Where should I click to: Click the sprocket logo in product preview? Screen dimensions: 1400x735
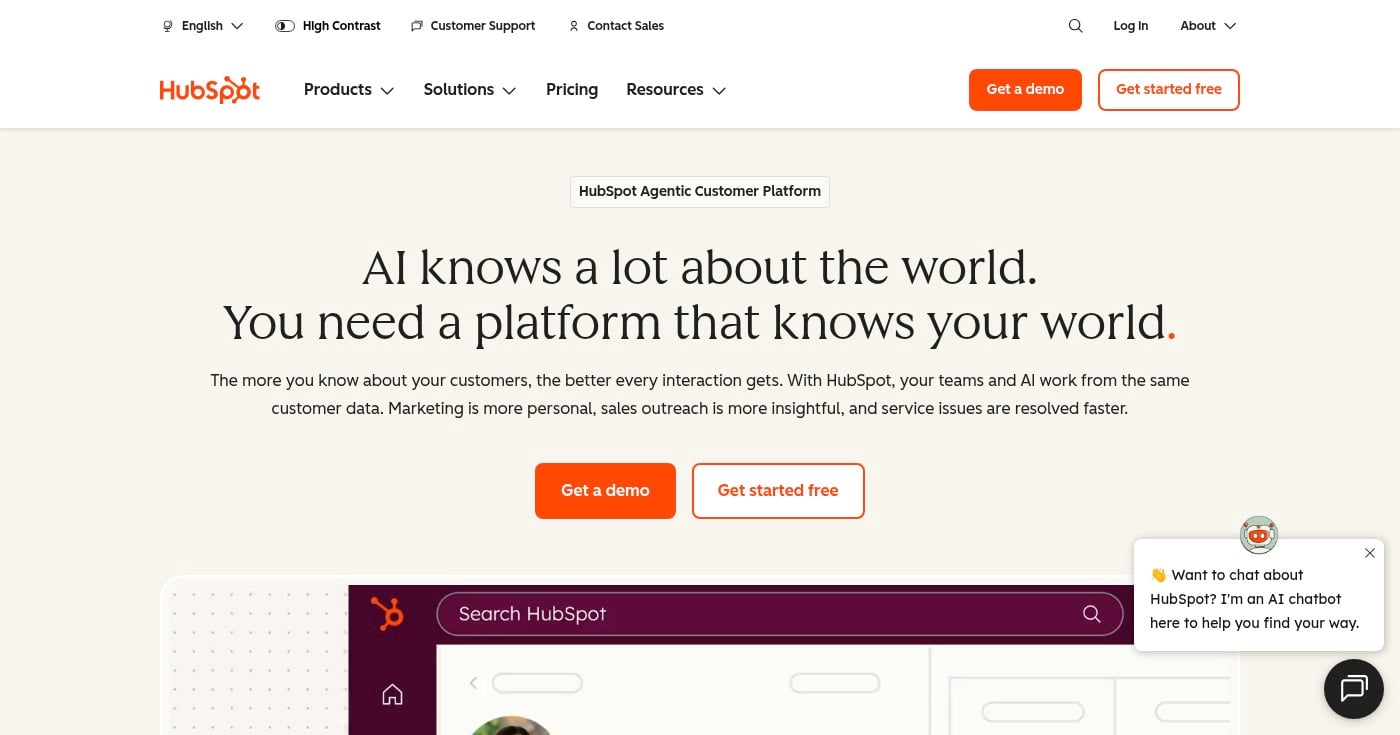coord(387,613)
